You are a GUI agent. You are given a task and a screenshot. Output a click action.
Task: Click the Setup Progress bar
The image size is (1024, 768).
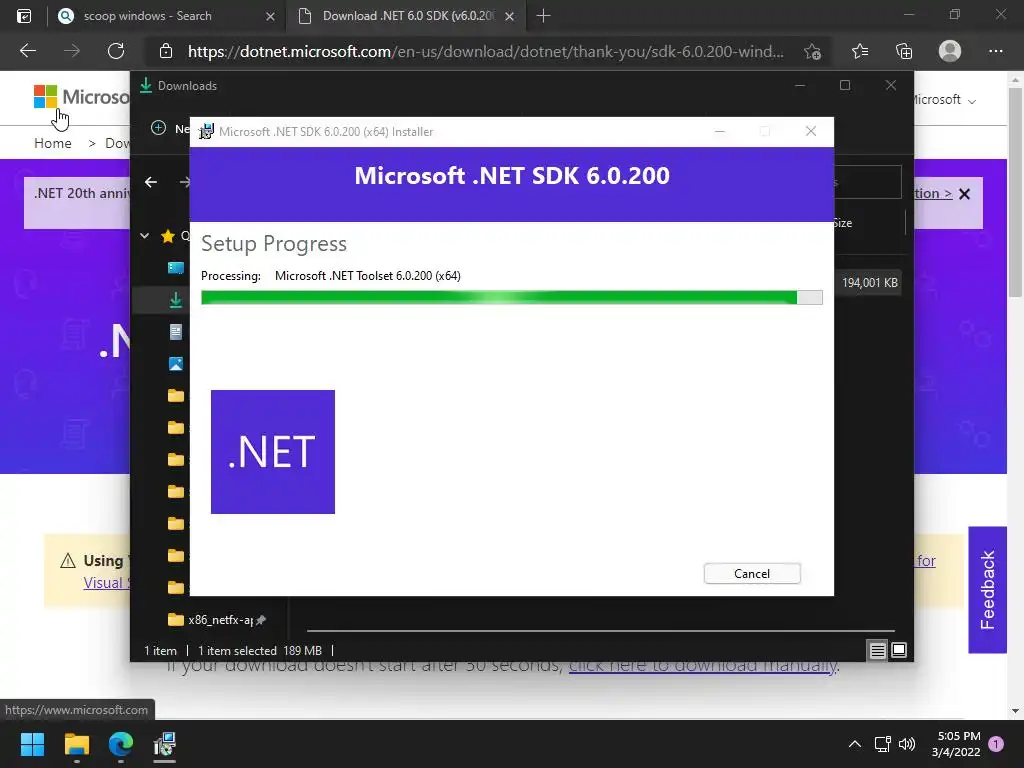[x=511, y=298]
